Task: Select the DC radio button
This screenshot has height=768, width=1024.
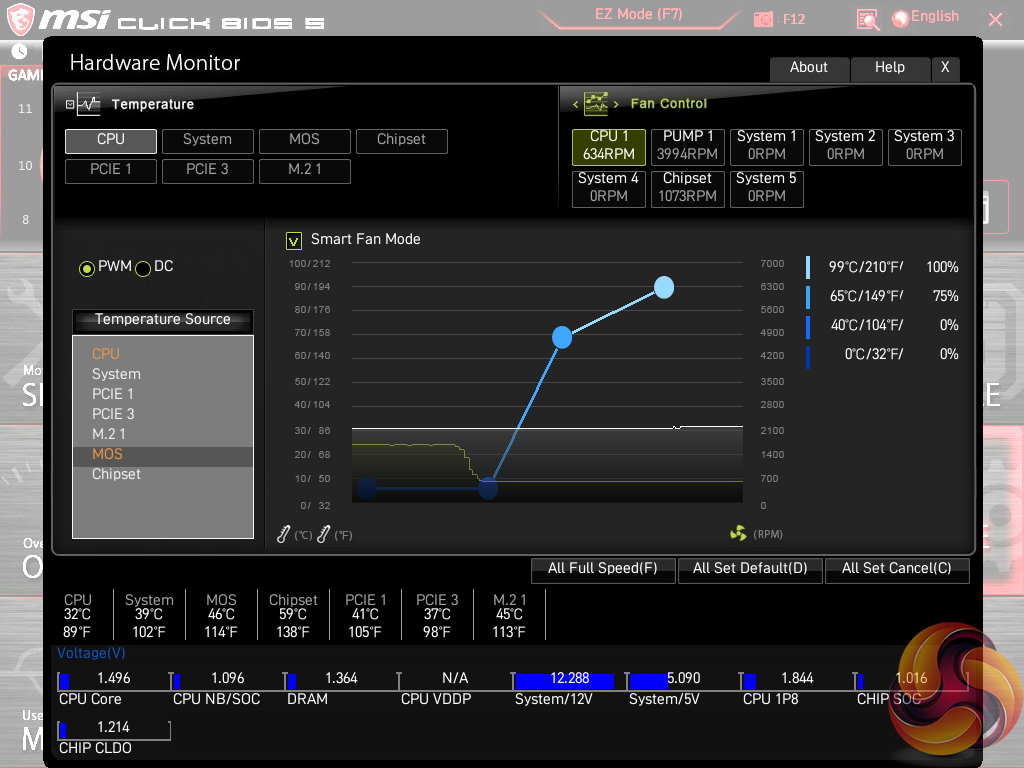Action: click(143, 268)
